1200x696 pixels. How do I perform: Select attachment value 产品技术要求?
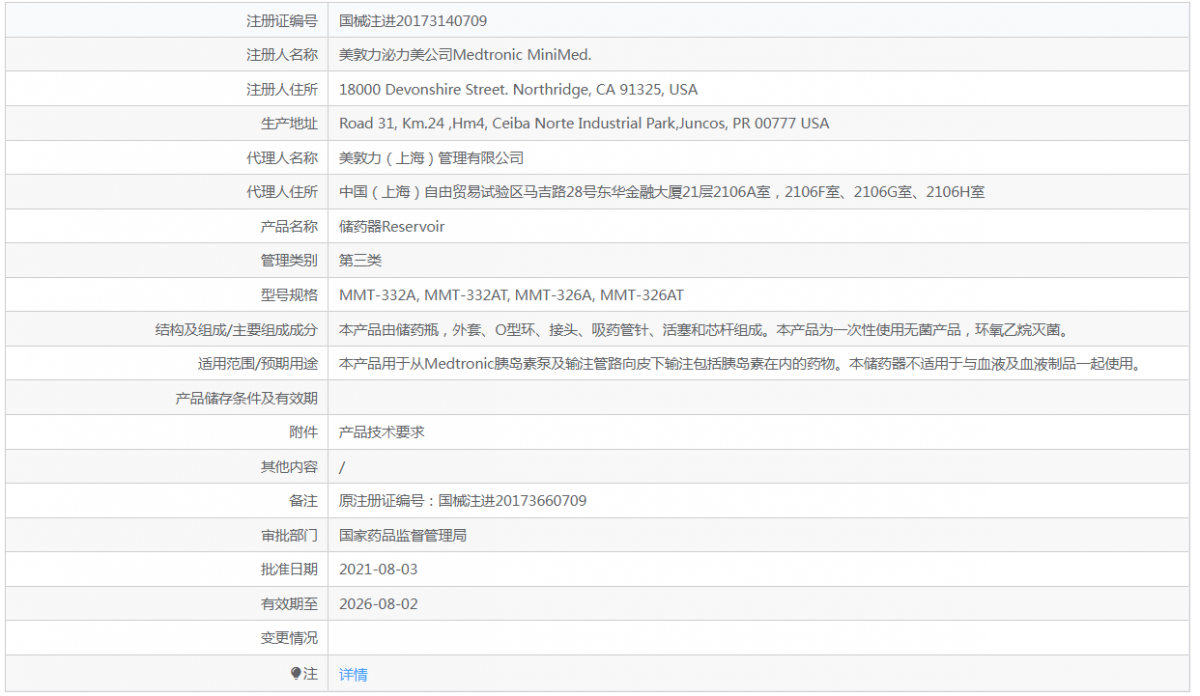point(382,432)
